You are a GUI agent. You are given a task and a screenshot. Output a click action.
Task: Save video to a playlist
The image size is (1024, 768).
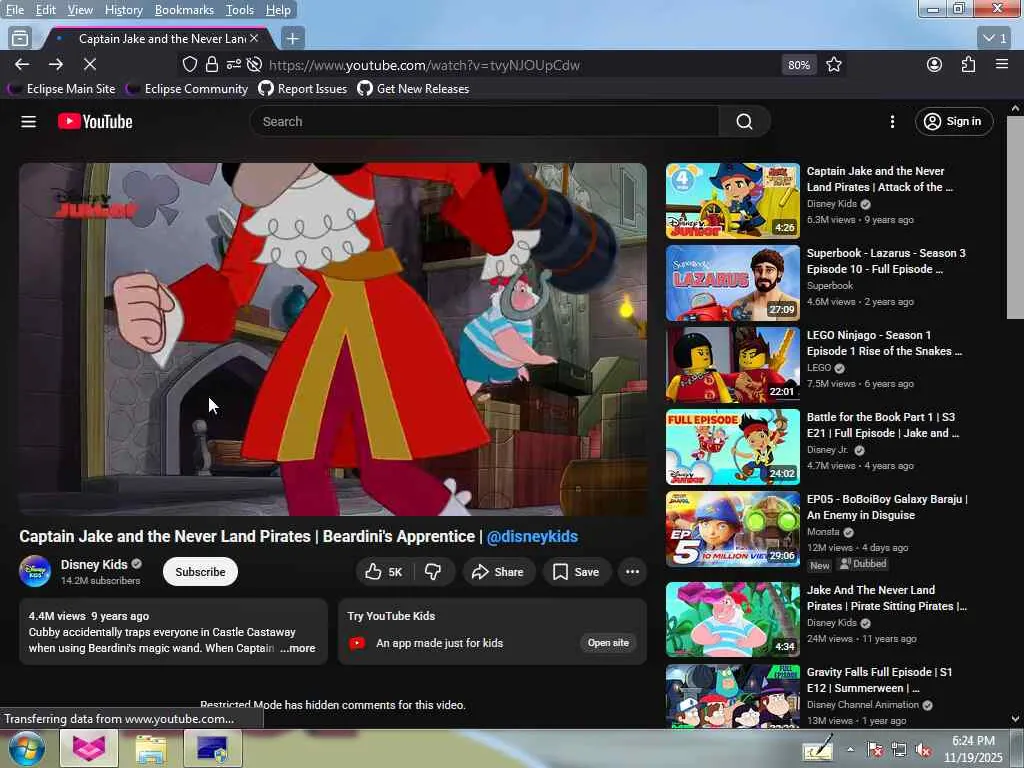tap(575, 572)
